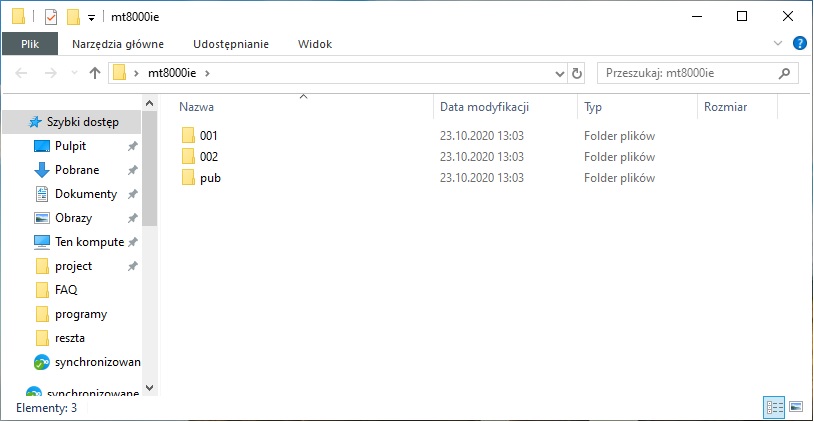Switch to Widok ribbon tab

coord(315,44)
